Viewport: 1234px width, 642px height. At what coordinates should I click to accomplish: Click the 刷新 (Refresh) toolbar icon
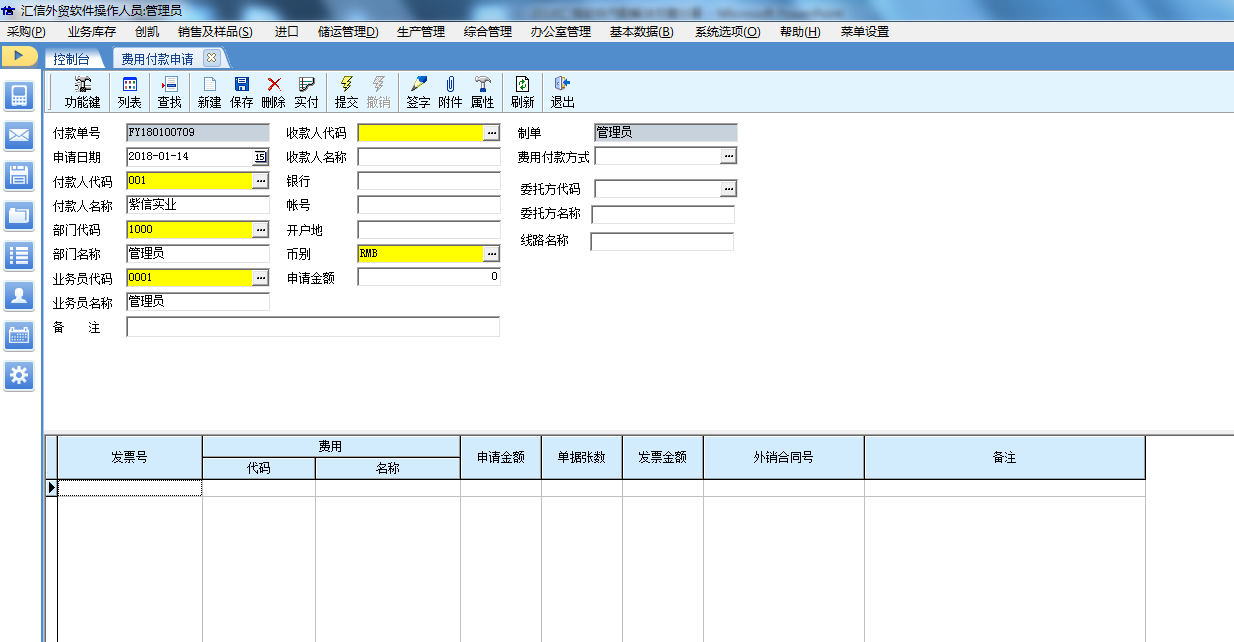(x=522, y=86)
